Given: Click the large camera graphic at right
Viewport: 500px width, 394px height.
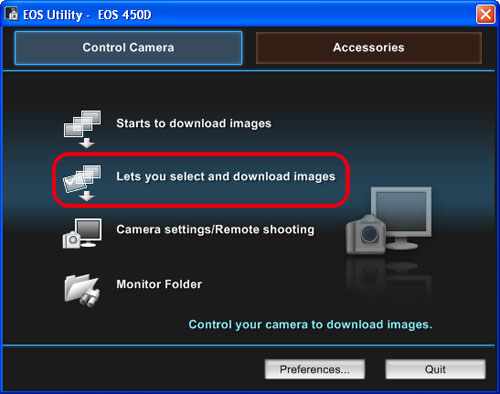Looking at the screenshot, I should [x=366, y=234].
